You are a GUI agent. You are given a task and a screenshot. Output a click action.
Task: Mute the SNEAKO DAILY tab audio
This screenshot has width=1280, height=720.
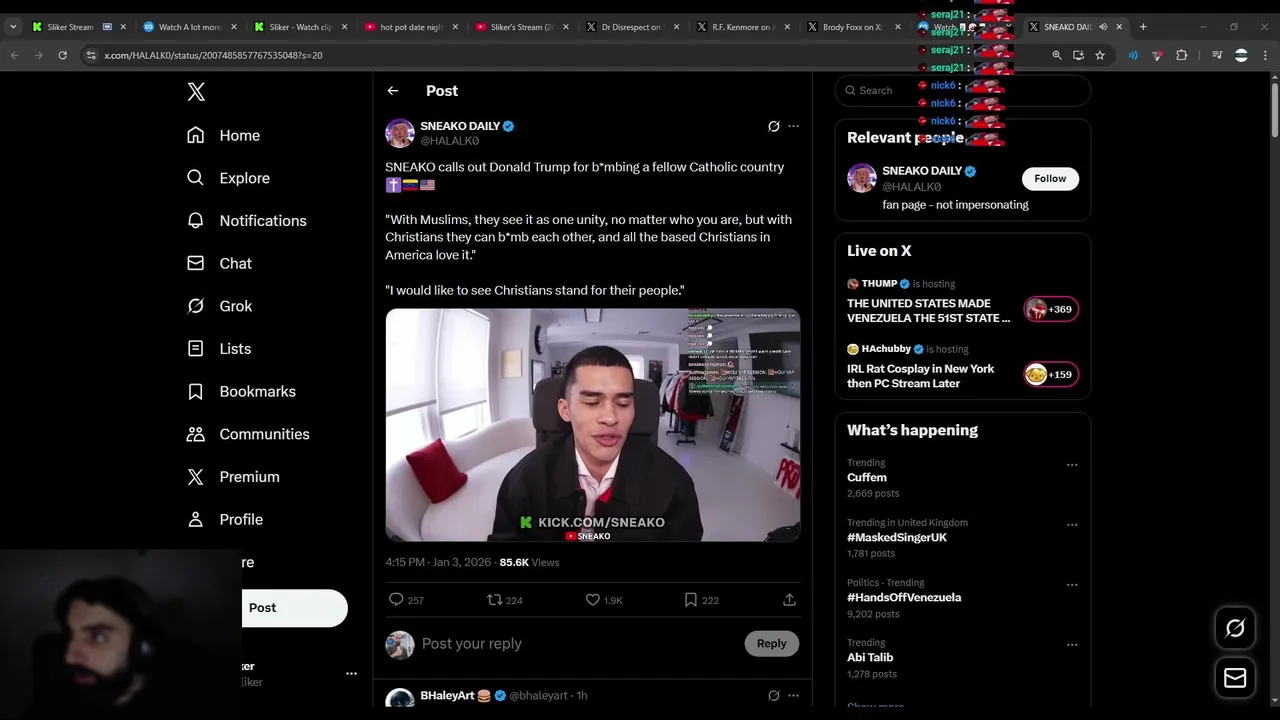1103,27
